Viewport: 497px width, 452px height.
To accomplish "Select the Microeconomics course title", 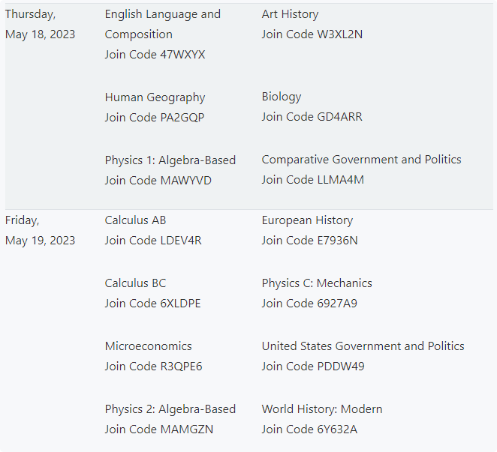I will pyautogui.click(x=148, y=346).
